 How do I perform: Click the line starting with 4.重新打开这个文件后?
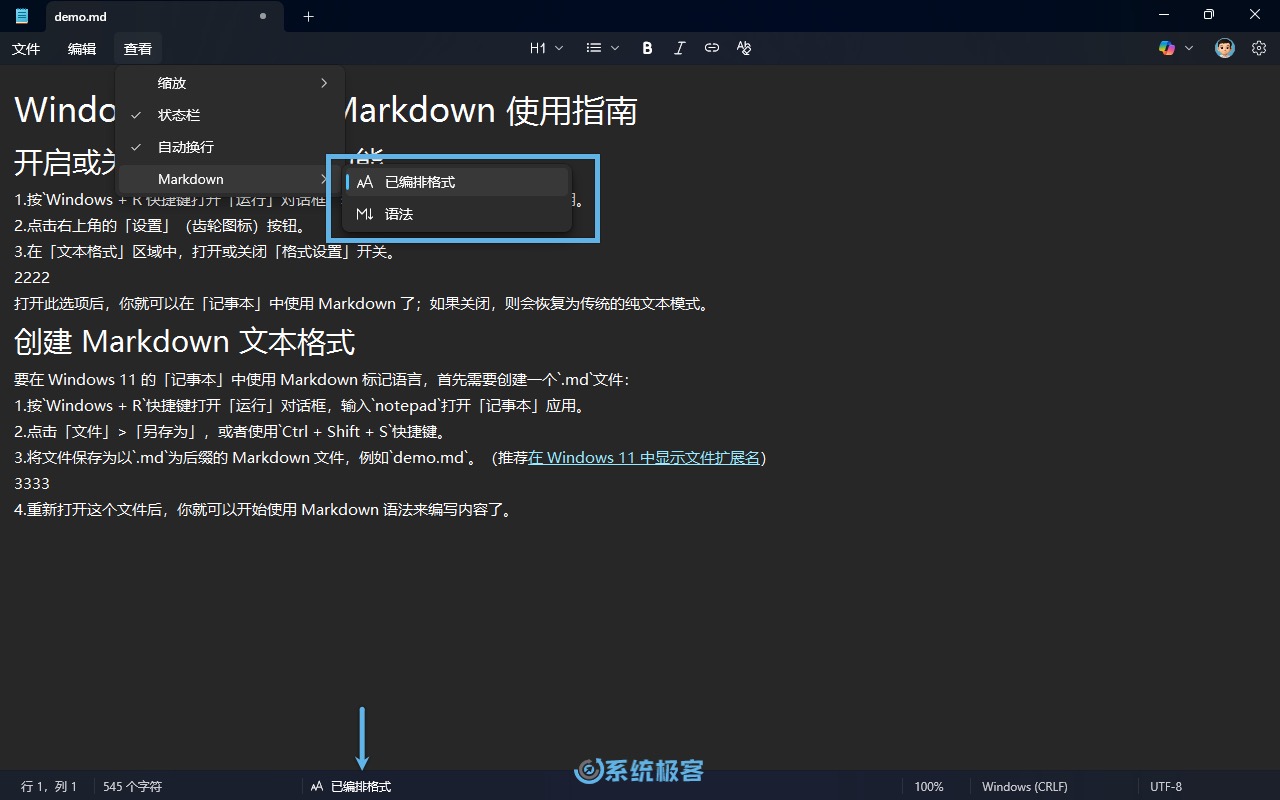tap(265, 510)
